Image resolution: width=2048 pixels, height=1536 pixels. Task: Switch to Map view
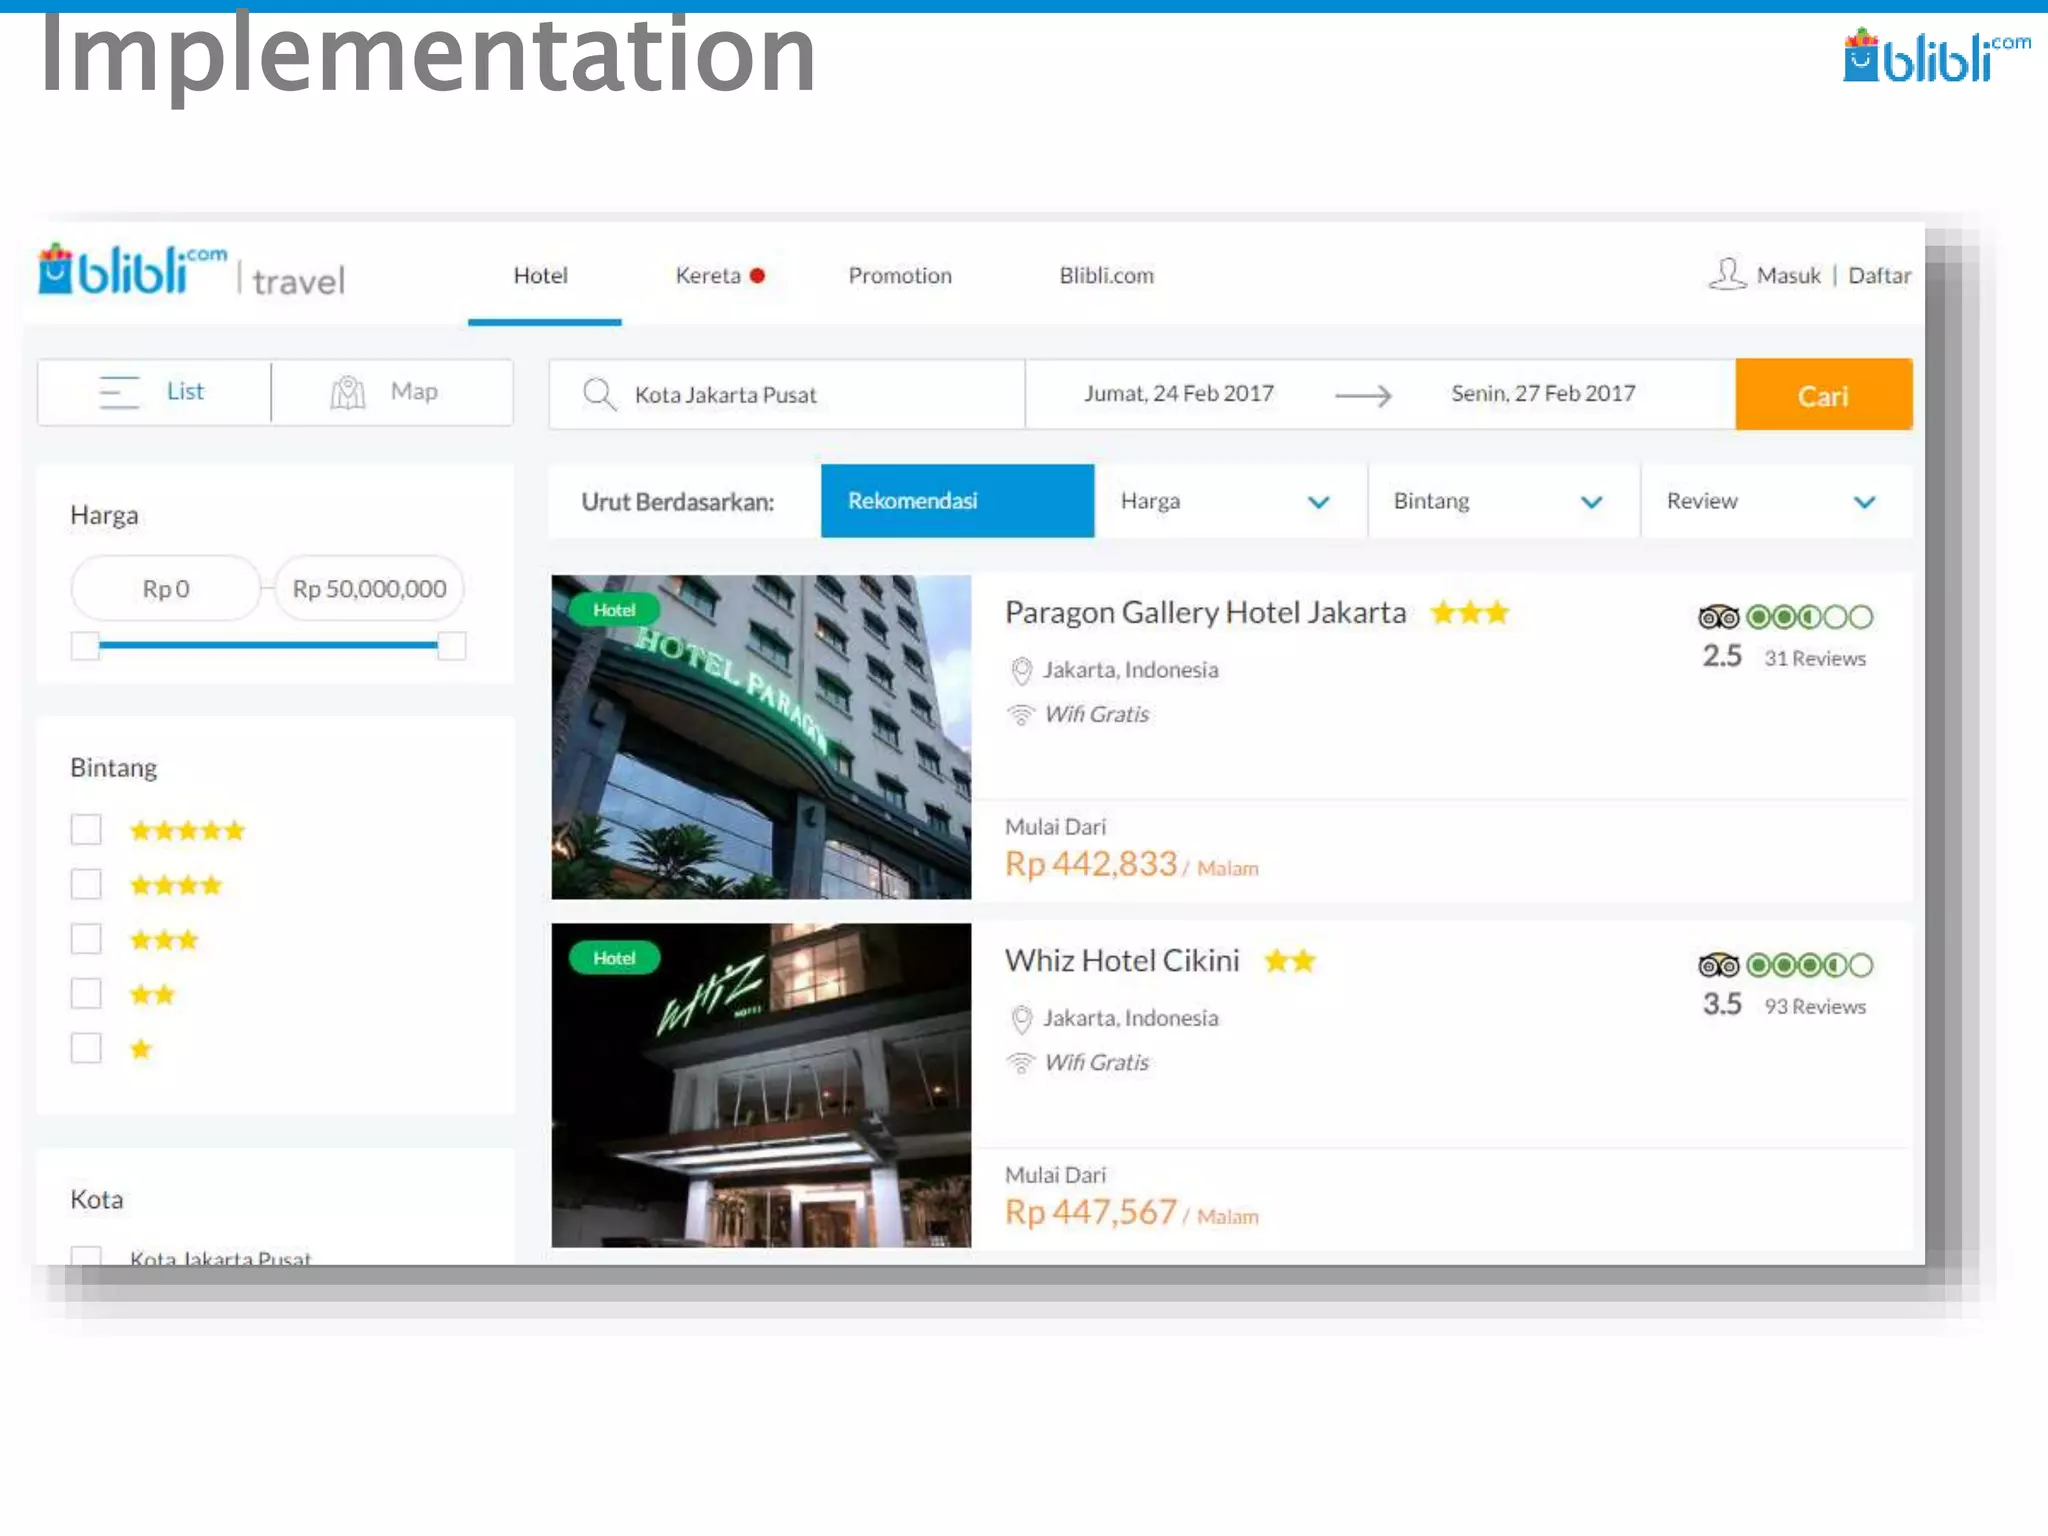coord(392,392)
